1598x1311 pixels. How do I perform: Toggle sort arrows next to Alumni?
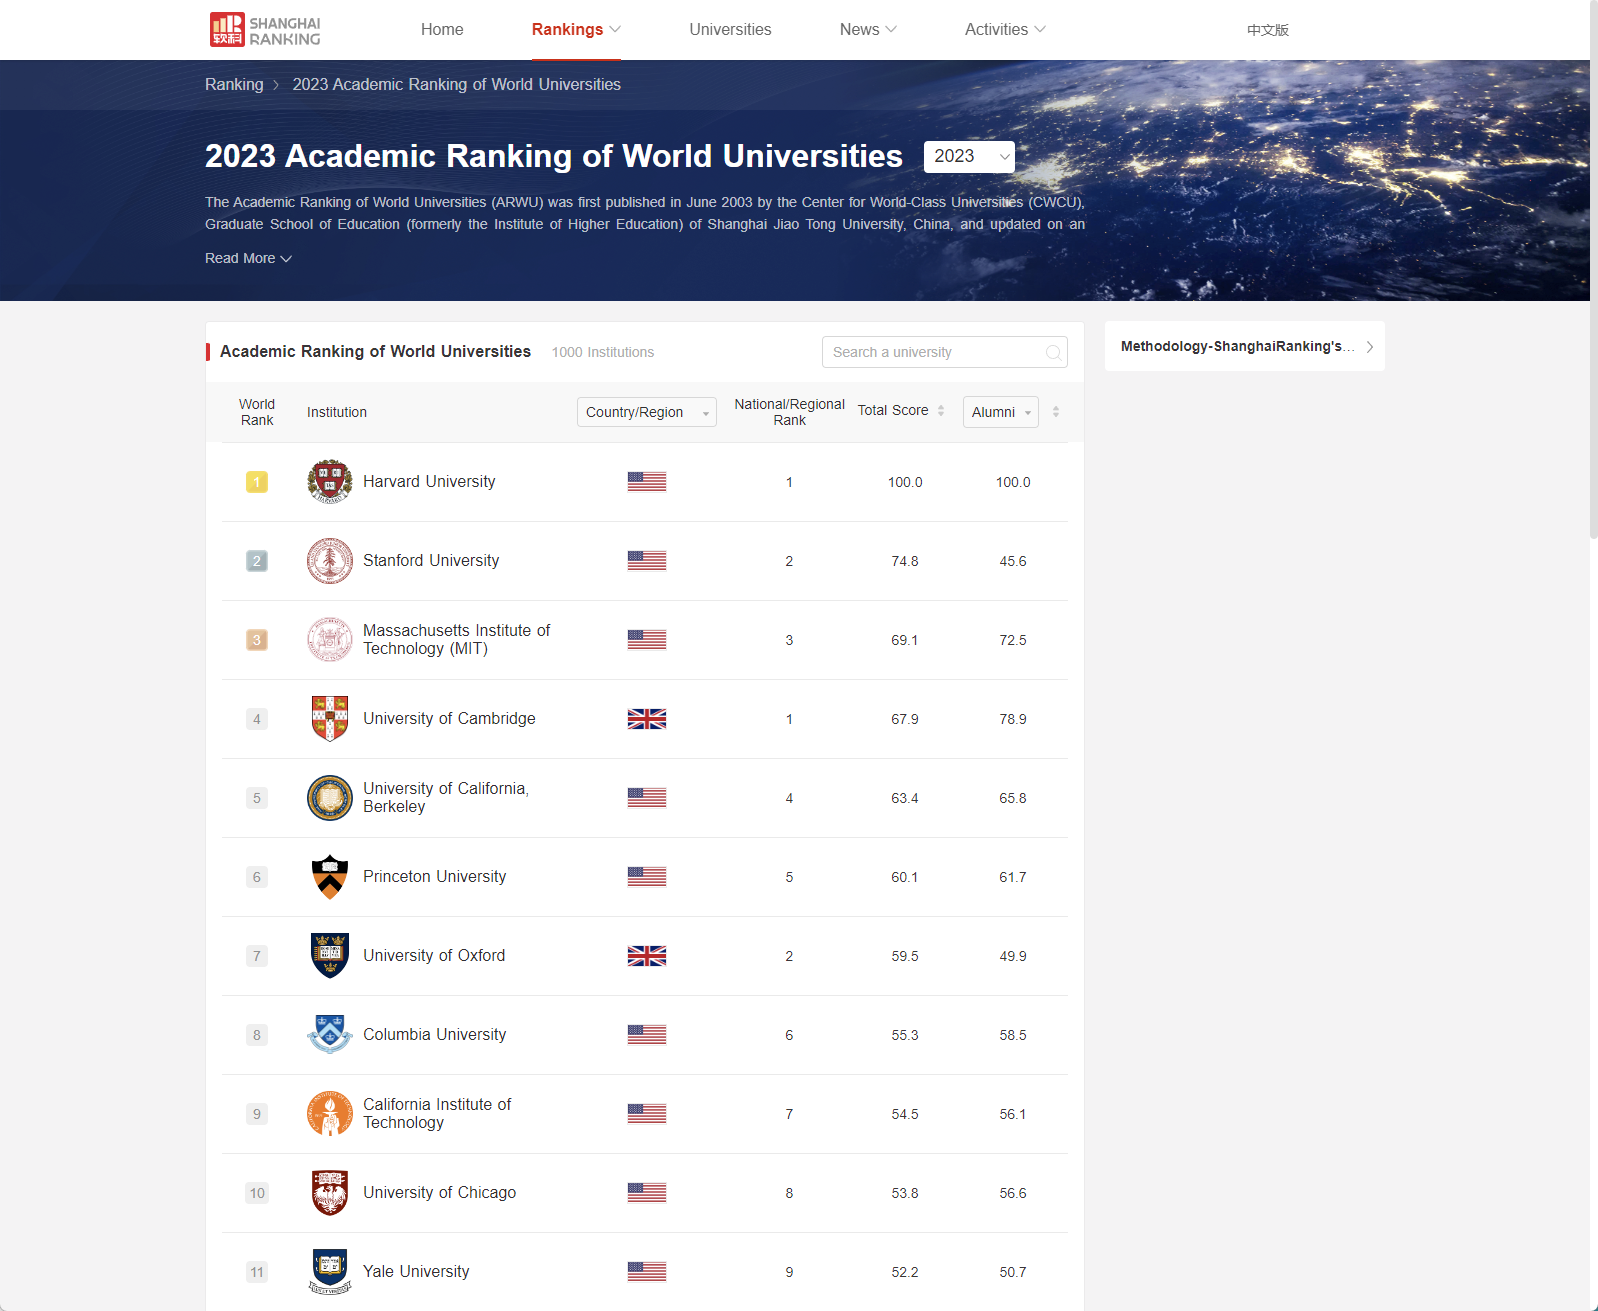point(1056,411)
